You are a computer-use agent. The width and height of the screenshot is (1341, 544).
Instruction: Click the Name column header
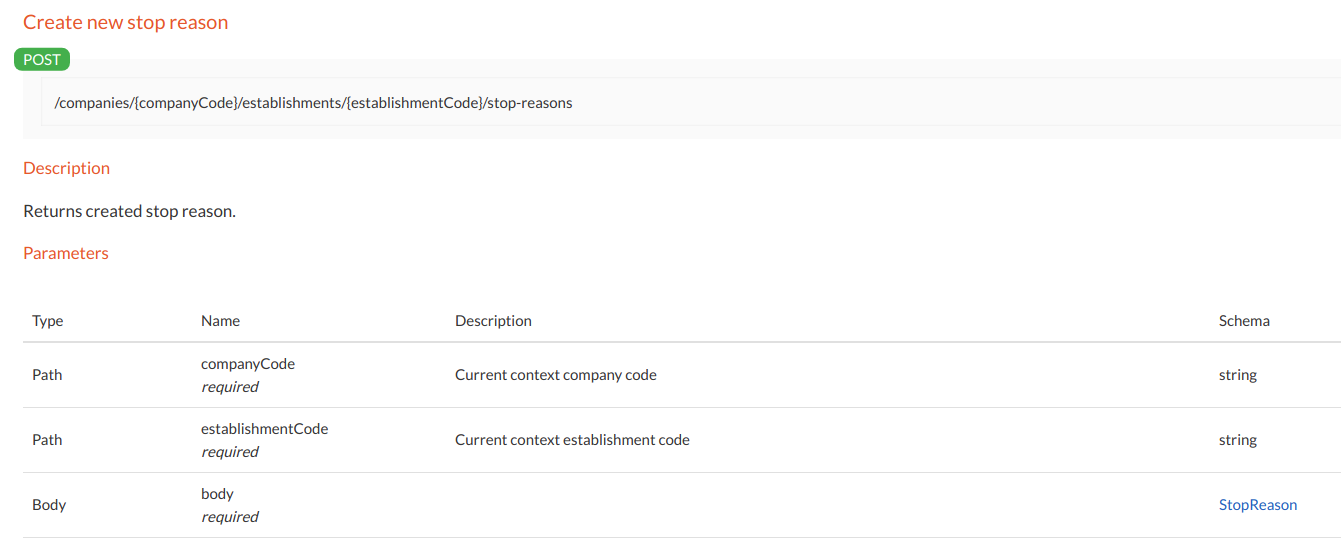(x=220, y=321)
